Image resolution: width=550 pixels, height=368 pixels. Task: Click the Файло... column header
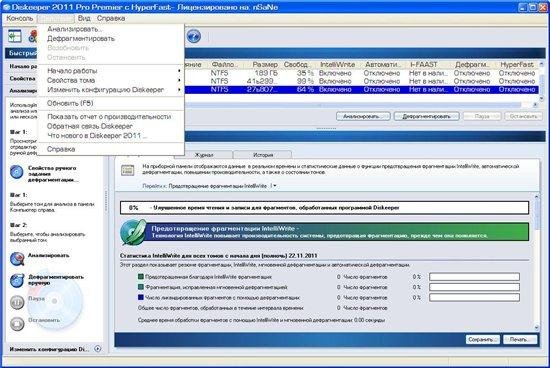(224, 65)
